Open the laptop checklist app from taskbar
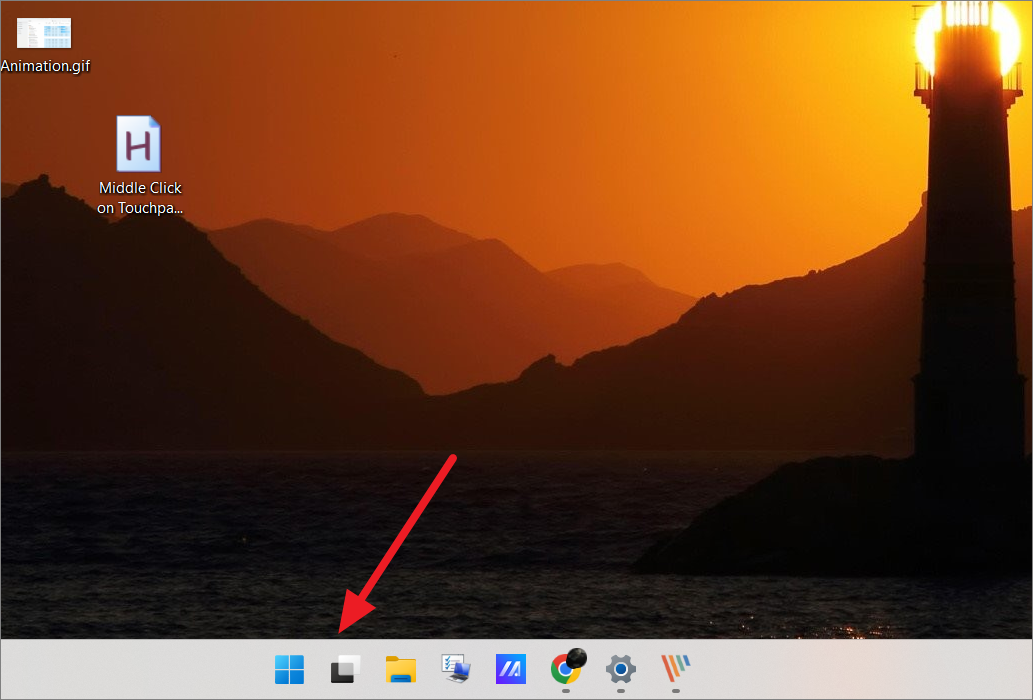The image size is (1033, 700). (455, 670)
